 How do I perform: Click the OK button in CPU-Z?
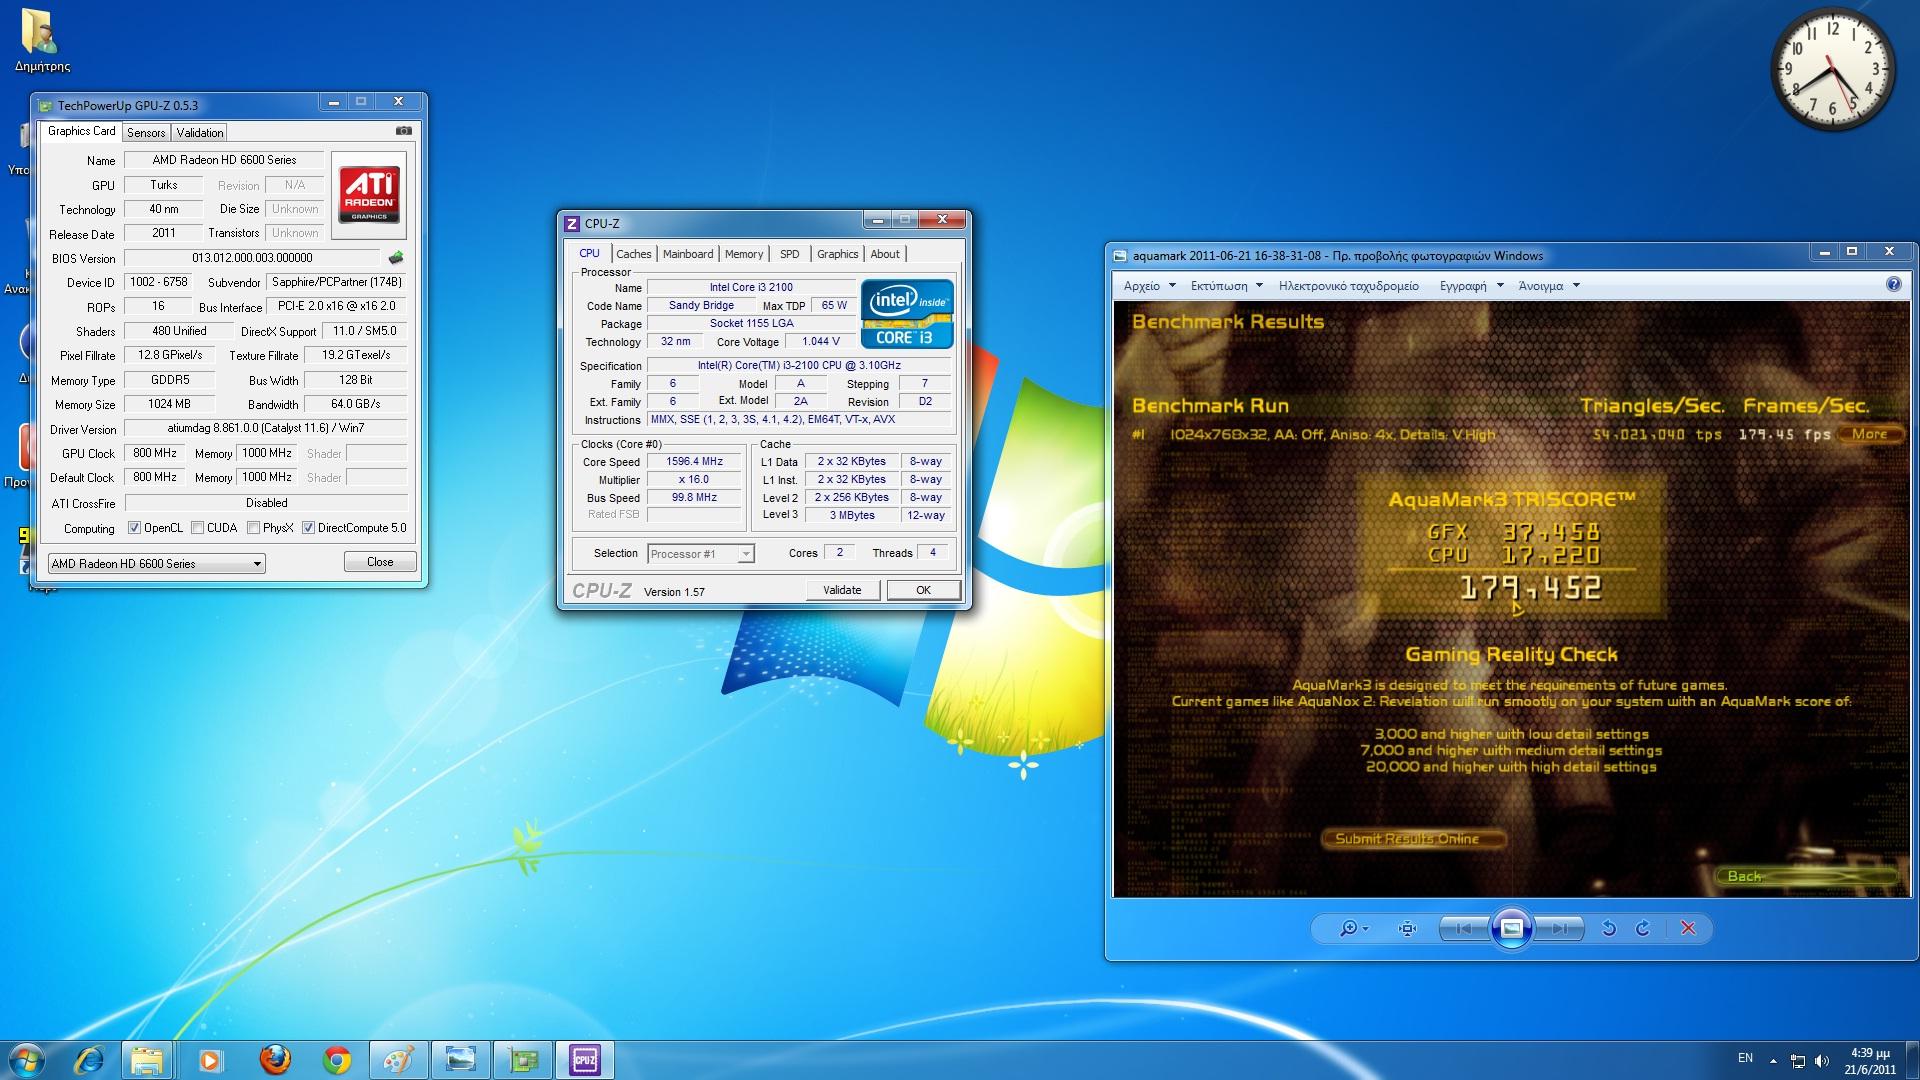pyautogui.click(x=923, y=590)
